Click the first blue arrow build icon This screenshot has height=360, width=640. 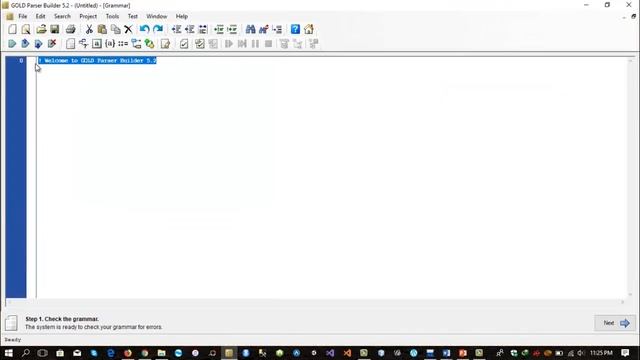(x=12, y=44)
